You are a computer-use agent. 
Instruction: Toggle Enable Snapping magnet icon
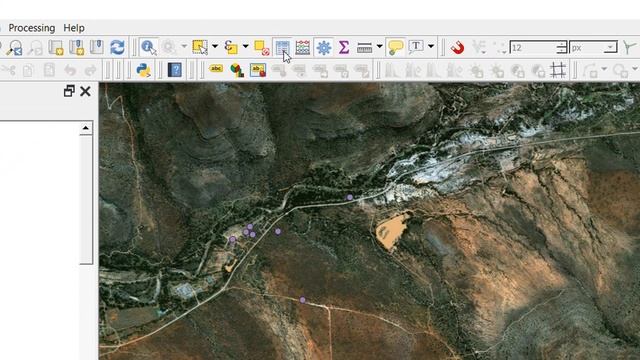click(458, 47)
